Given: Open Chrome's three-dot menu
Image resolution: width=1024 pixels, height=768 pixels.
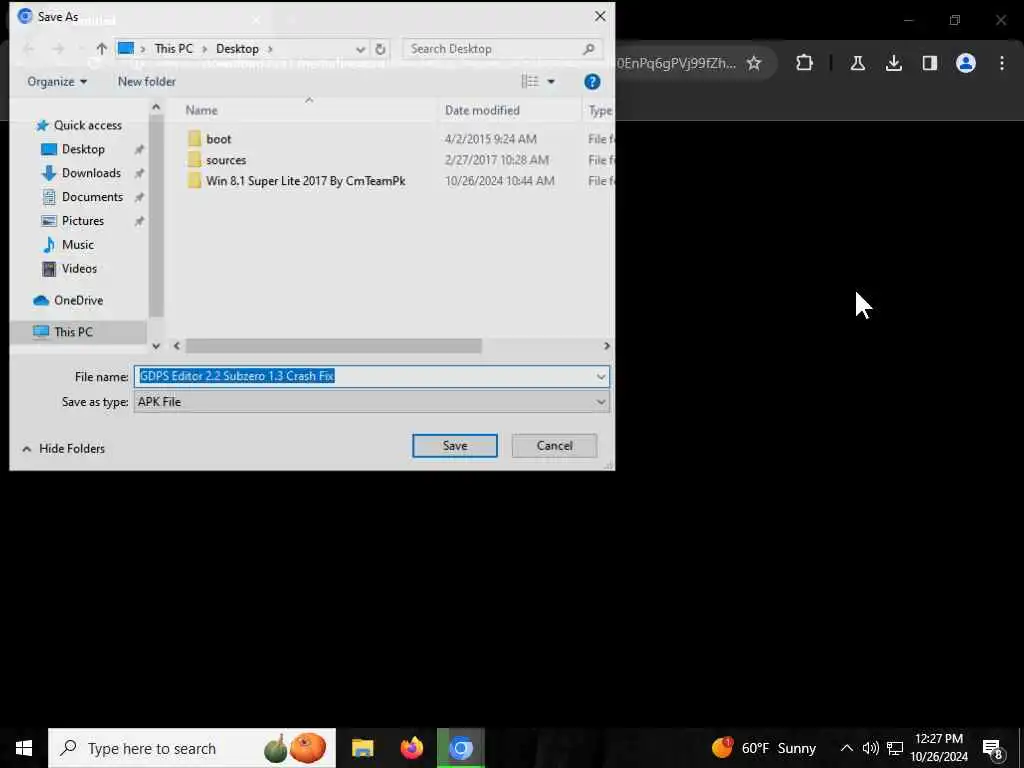Looking at the screenshot, I should tap(1002, 63).
